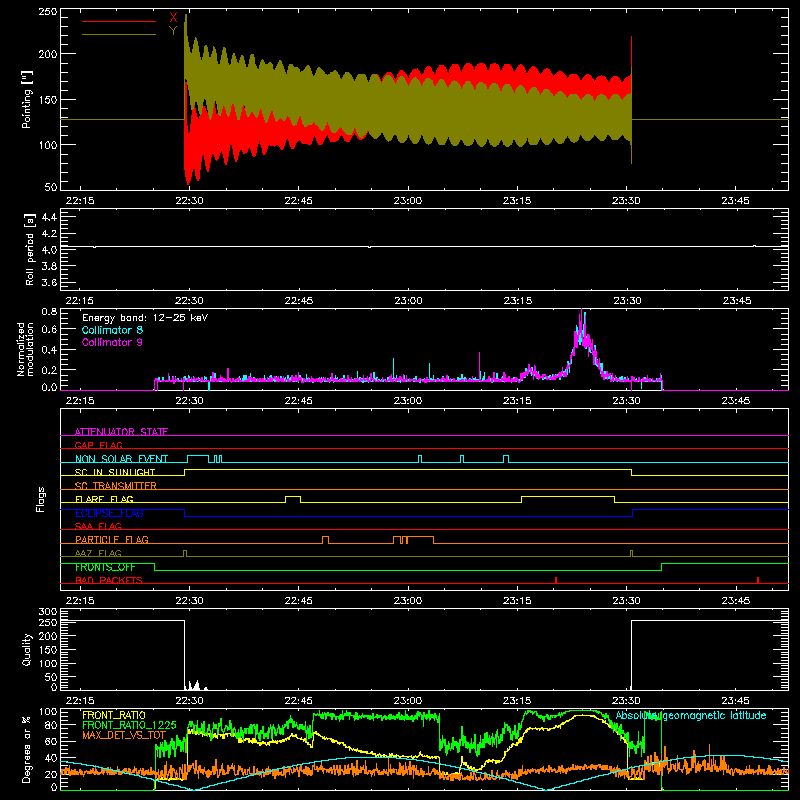Viewport: 800px width, 800px height.
Task: Click the Absolute geomagnetic latitude label
Action: click(x=691, y=715)
